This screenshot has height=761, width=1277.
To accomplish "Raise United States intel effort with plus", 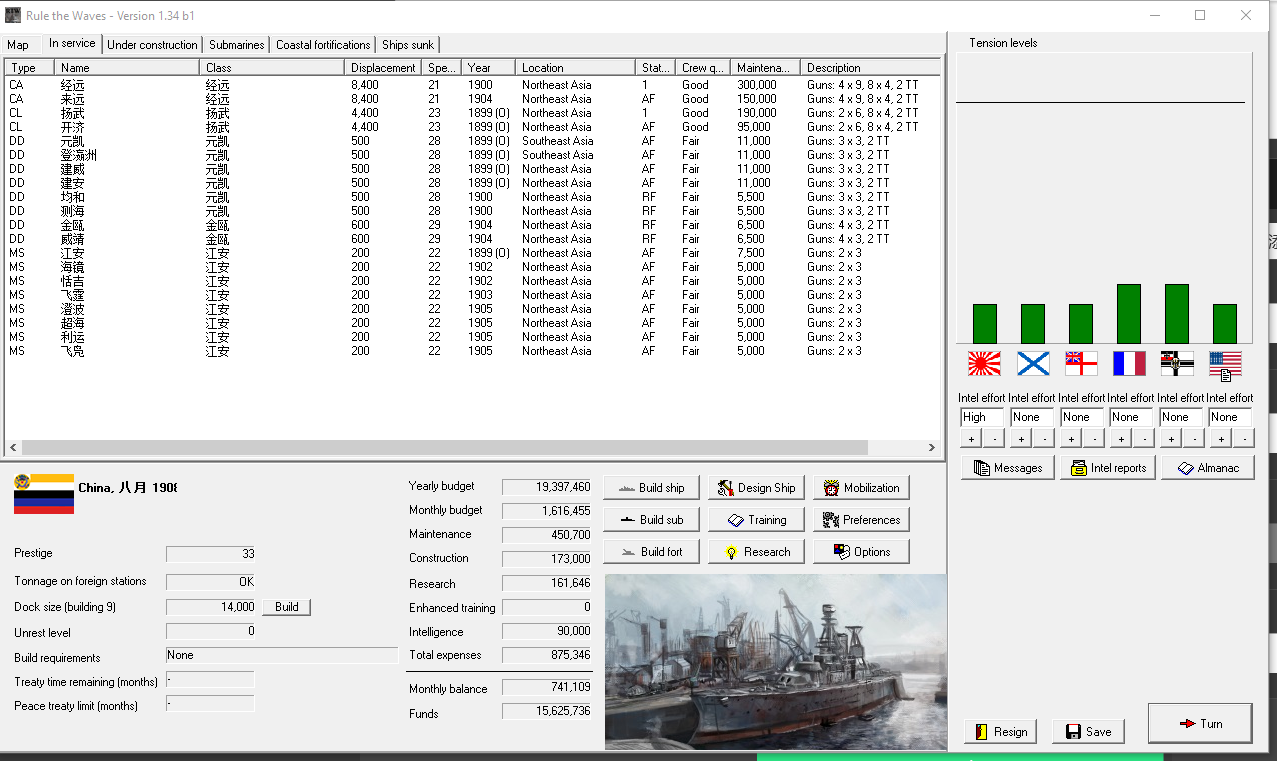I will click(1220, 439).
